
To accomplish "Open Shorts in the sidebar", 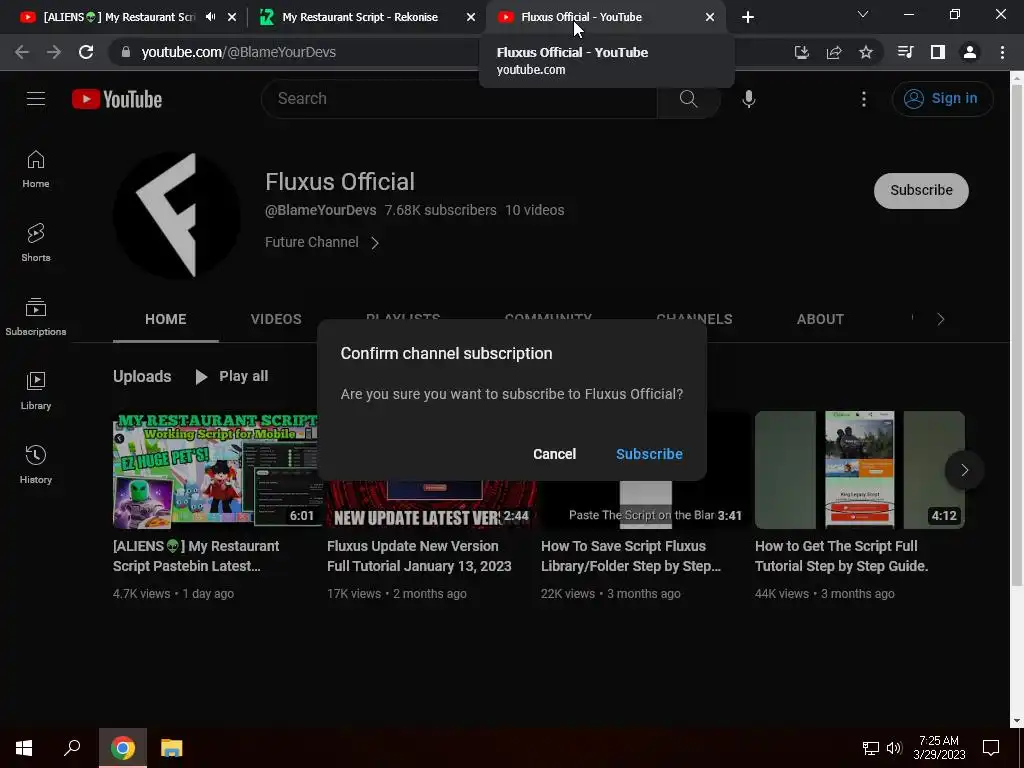I will [36, 243].
